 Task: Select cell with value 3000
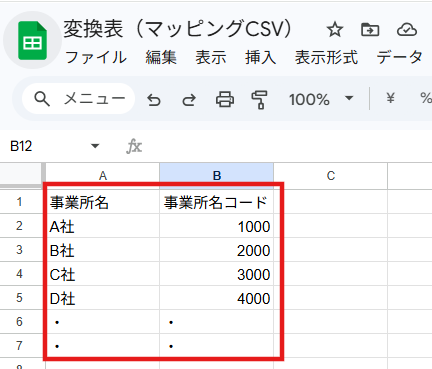click(217, 274)
